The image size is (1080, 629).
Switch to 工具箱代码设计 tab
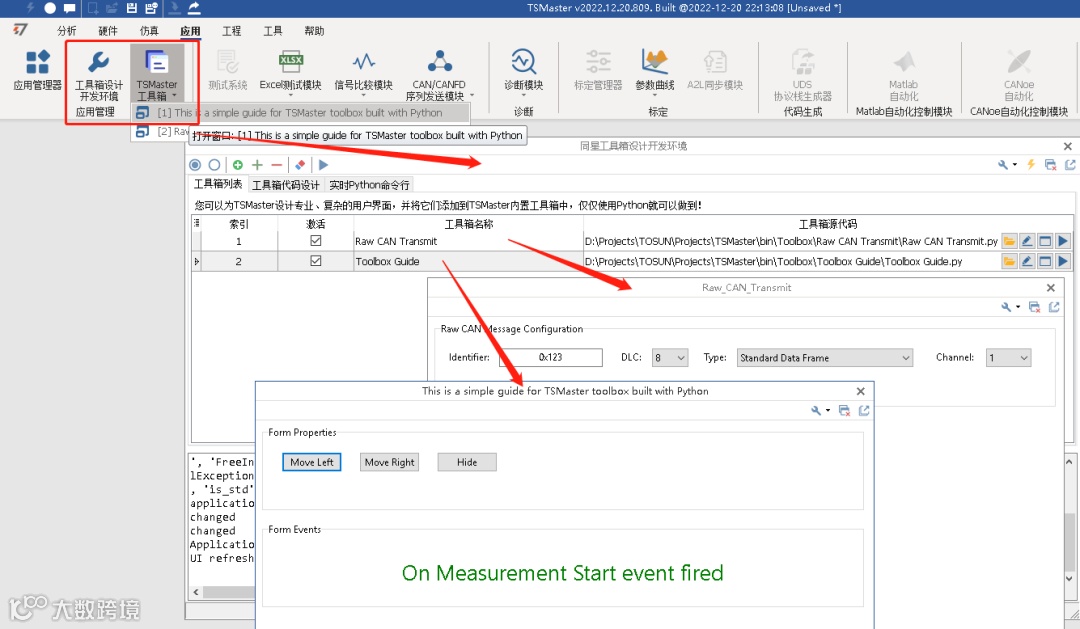[286, 185]
